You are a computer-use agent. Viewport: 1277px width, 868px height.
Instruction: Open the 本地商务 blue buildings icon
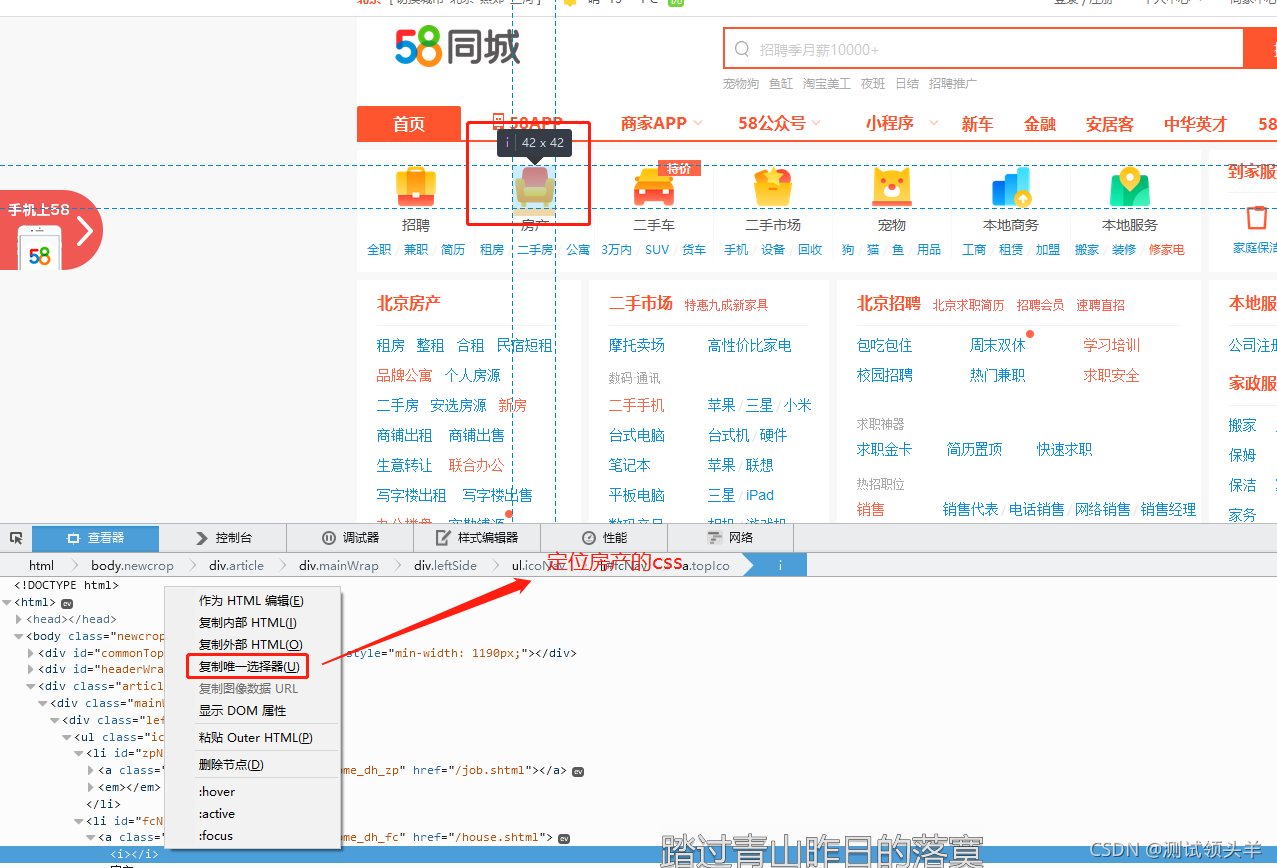(x=1011, y=187)
